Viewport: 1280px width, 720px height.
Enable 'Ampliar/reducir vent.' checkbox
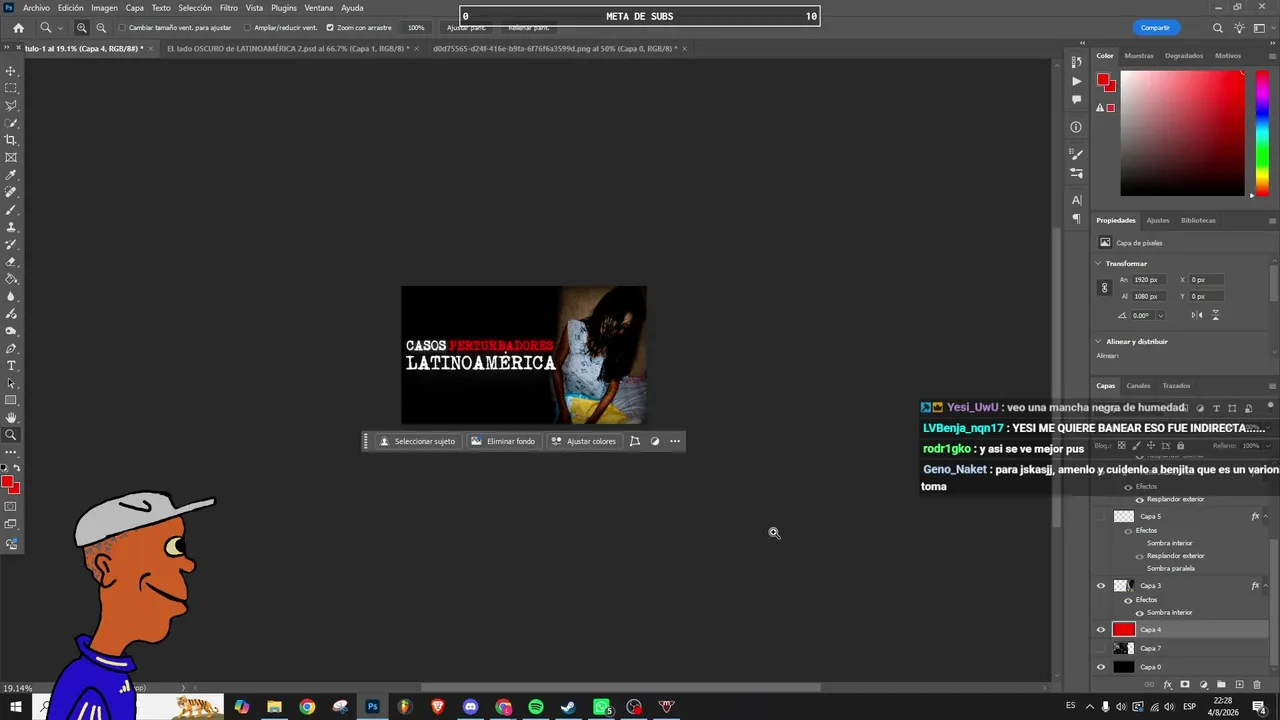[x=247, y=28]
